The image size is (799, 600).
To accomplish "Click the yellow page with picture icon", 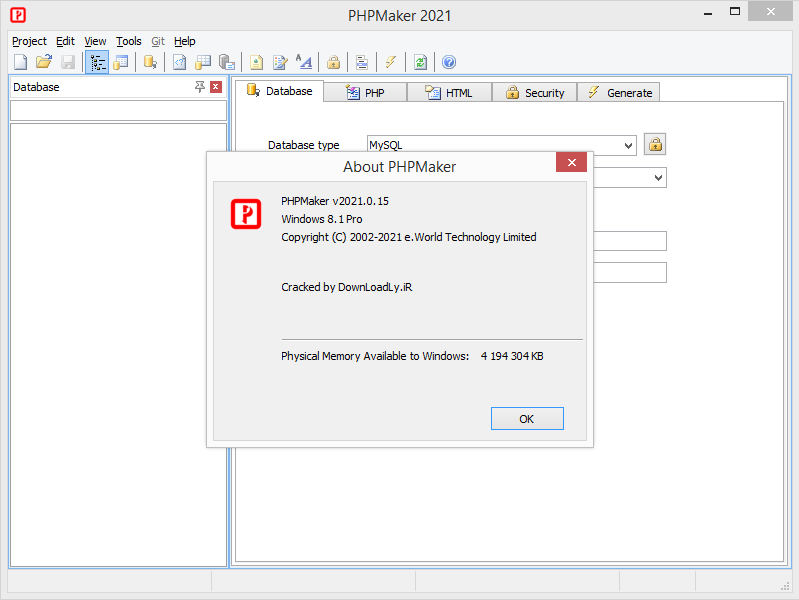I will point(256,62).
